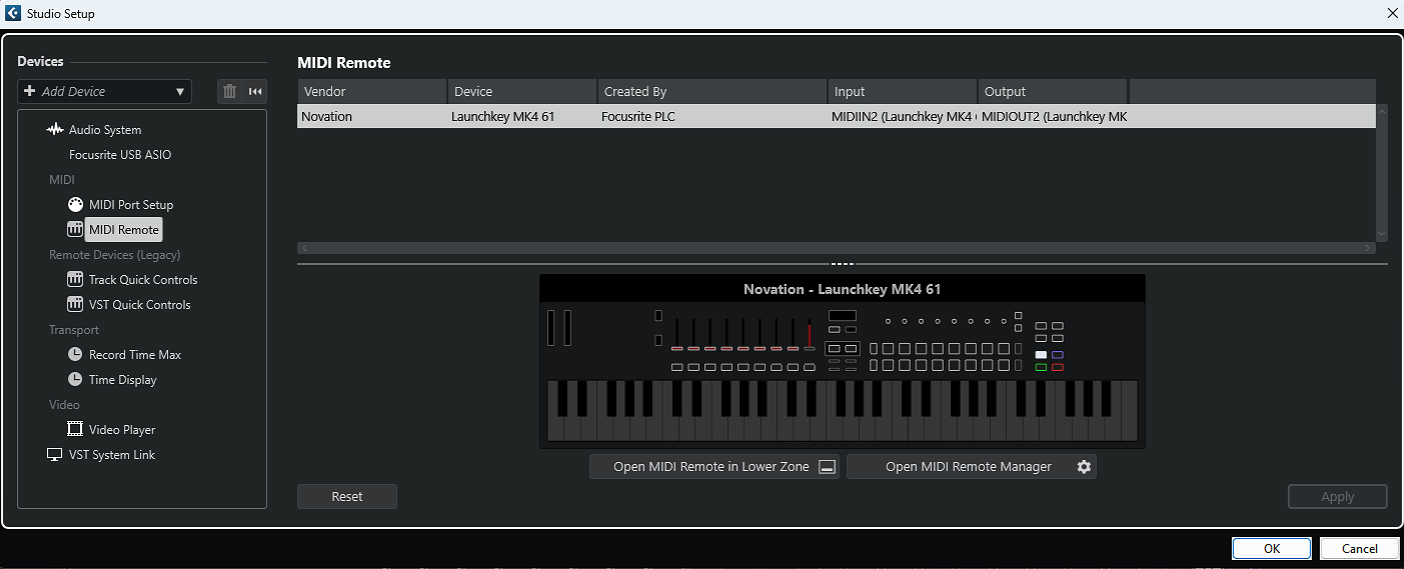Screen dimensions: 1404x569
Task: Open the Add Device dropdown
Action: click(104, 91)
